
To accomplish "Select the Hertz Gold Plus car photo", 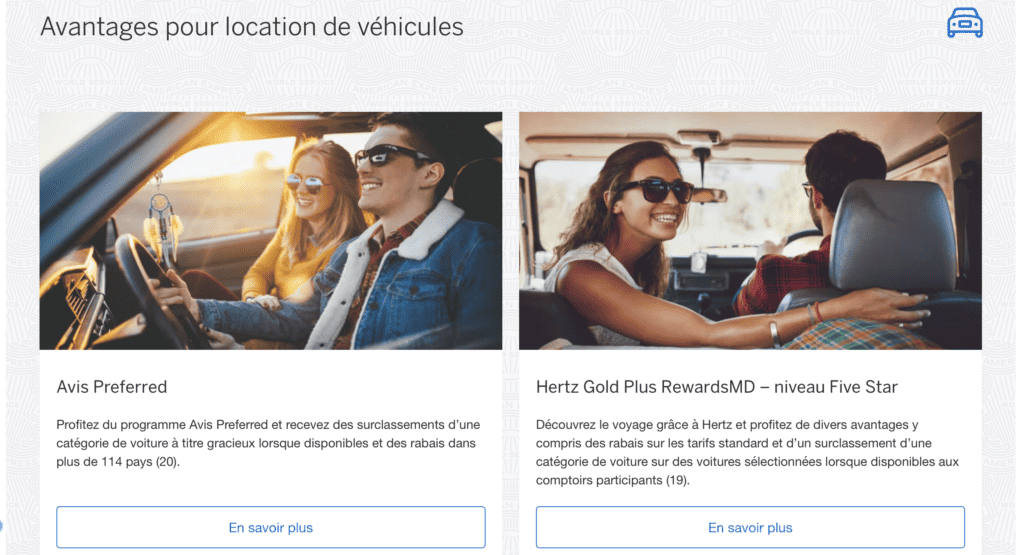I will (x=750, y=230).
